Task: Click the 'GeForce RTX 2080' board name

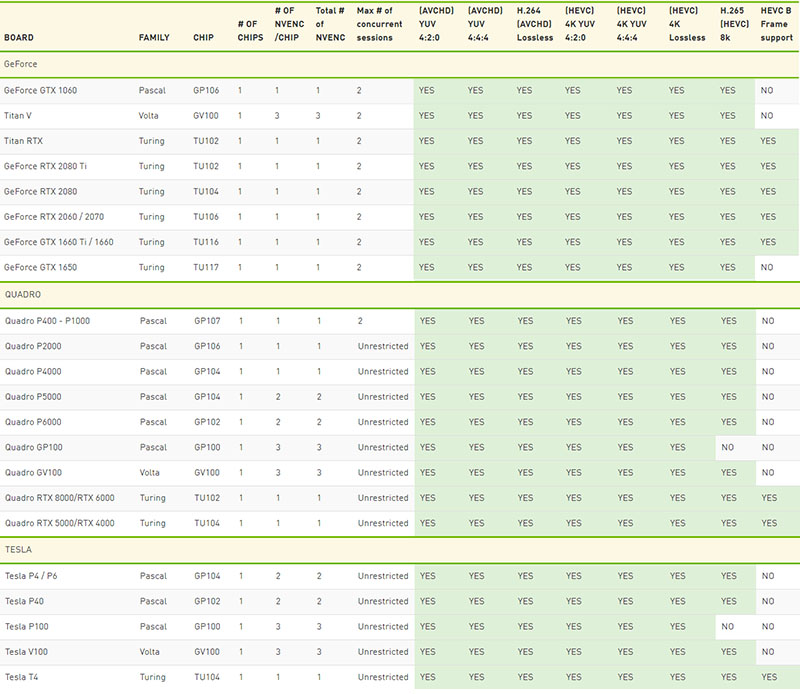Action: point(40,191)
